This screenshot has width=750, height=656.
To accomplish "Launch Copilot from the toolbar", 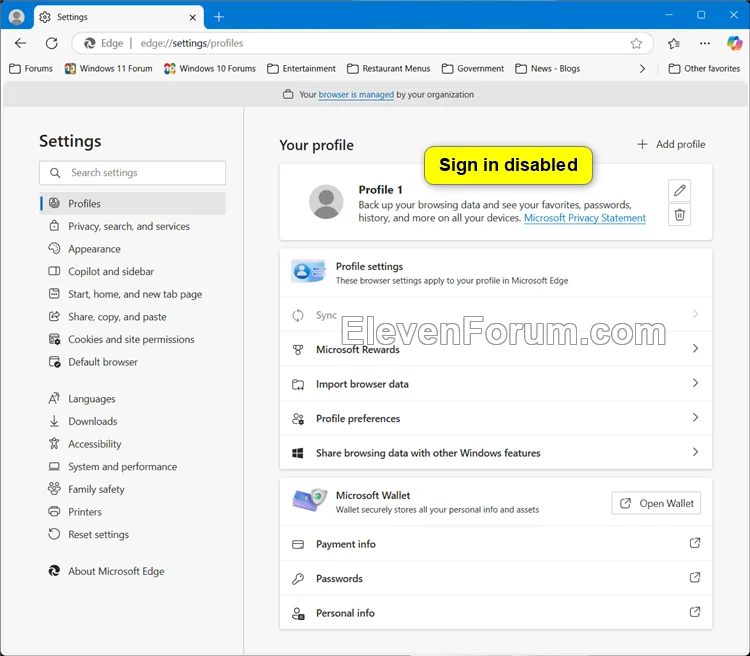I will point(735,44).
